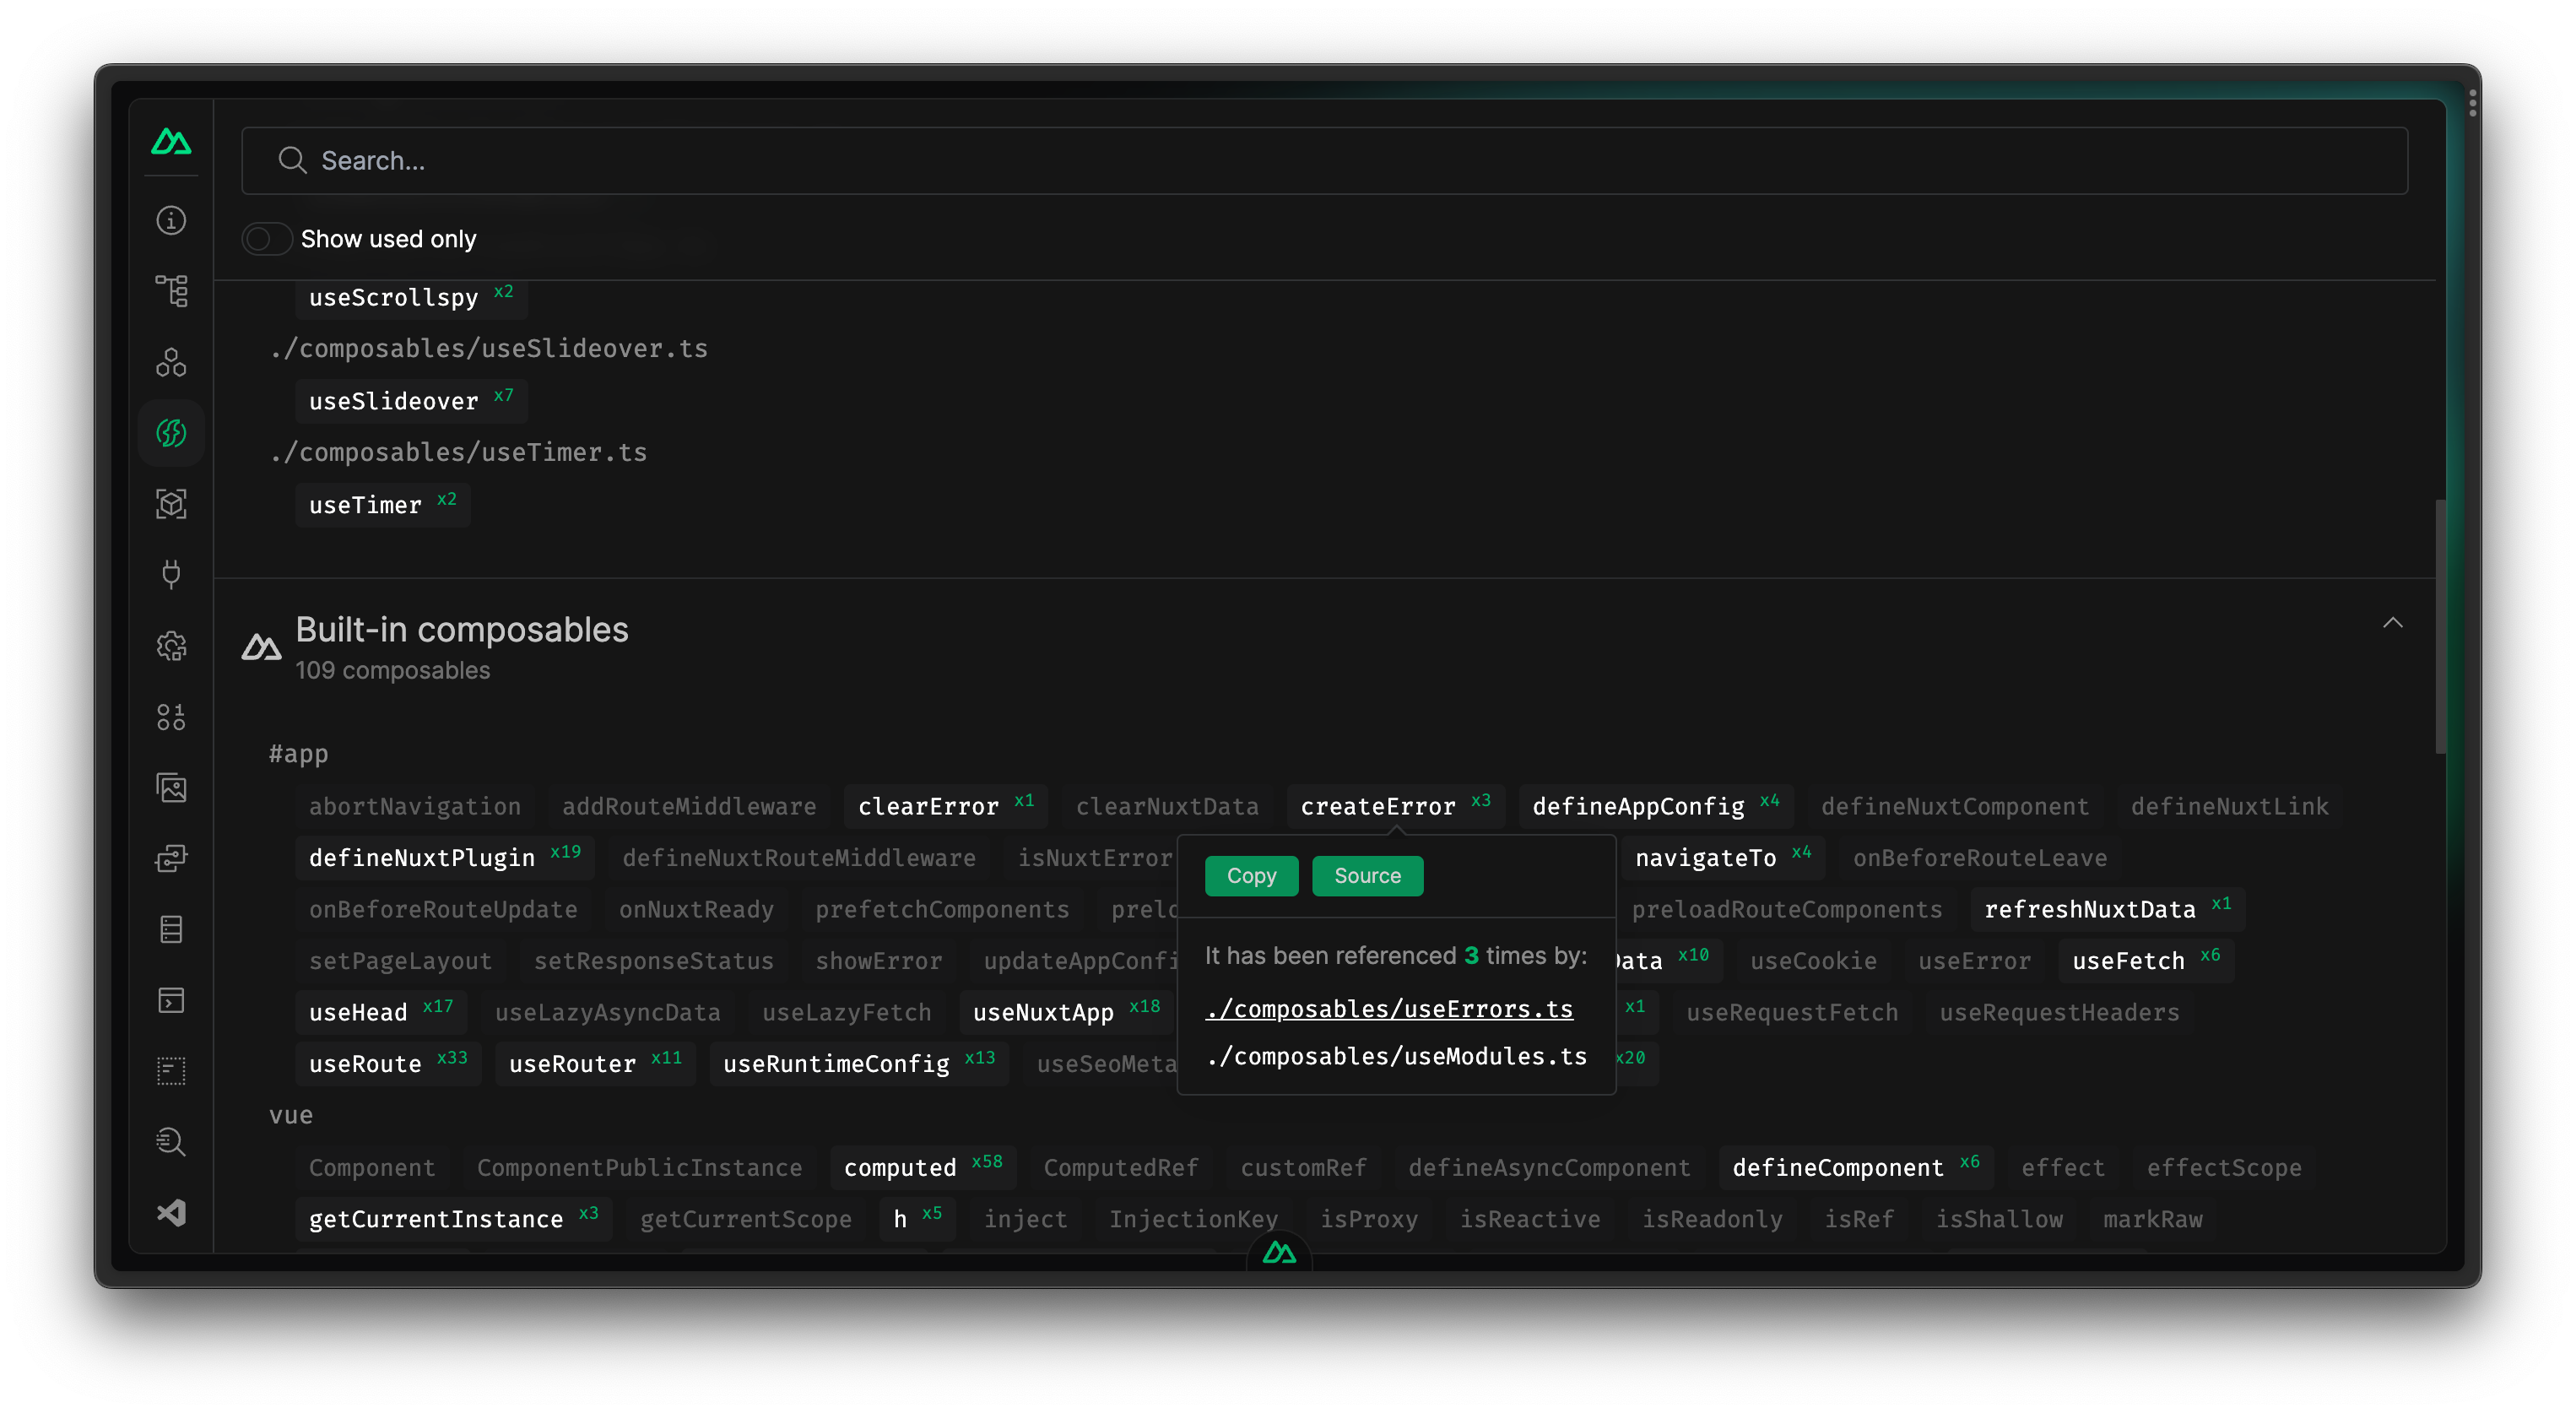The height and width of the screenshot is (1413, 2576).
Task: Collapse the Built-in composables section chevron
Action: click(2393, 622)
